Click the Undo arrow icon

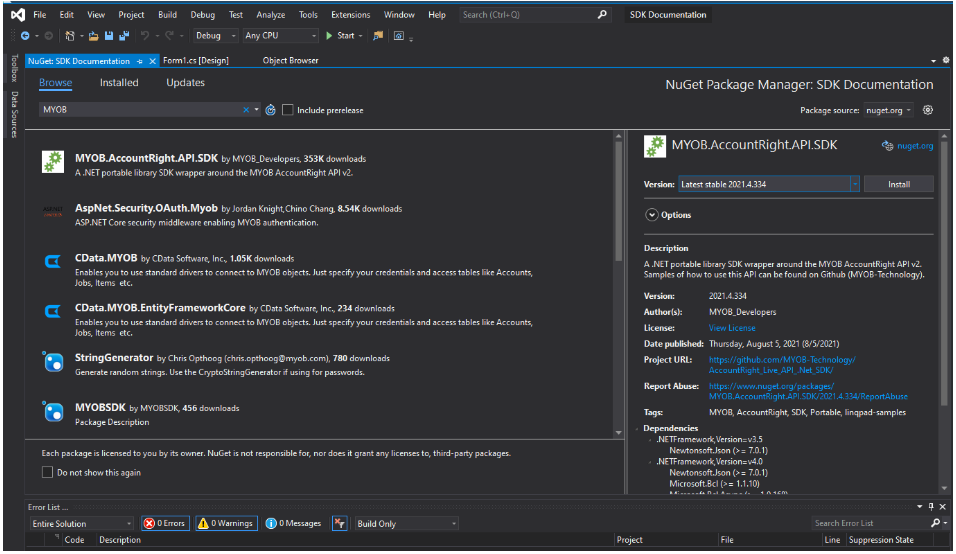tap(144, 36)
